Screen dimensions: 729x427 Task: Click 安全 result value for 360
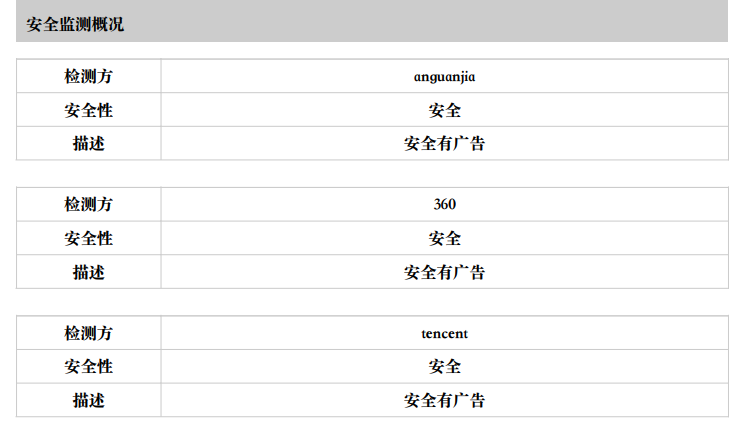(x=444, y=238)
